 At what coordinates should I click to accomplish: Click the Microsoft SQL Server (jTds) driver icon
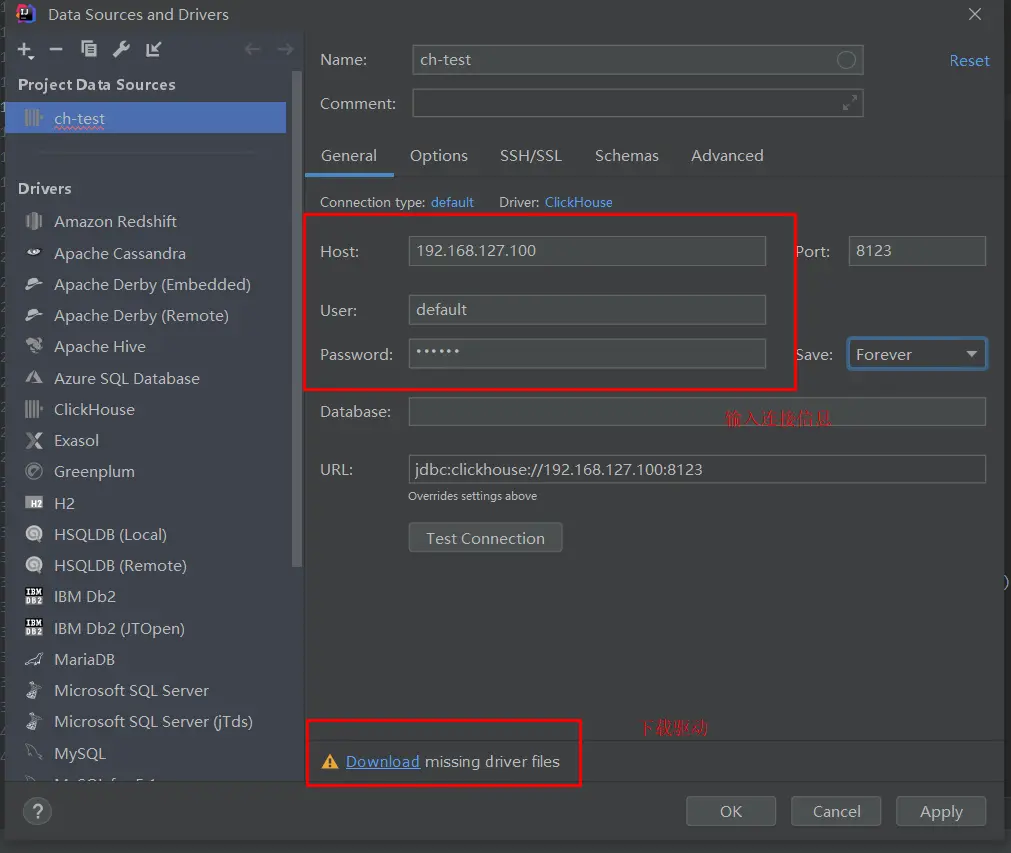click(x=34, y=721)
